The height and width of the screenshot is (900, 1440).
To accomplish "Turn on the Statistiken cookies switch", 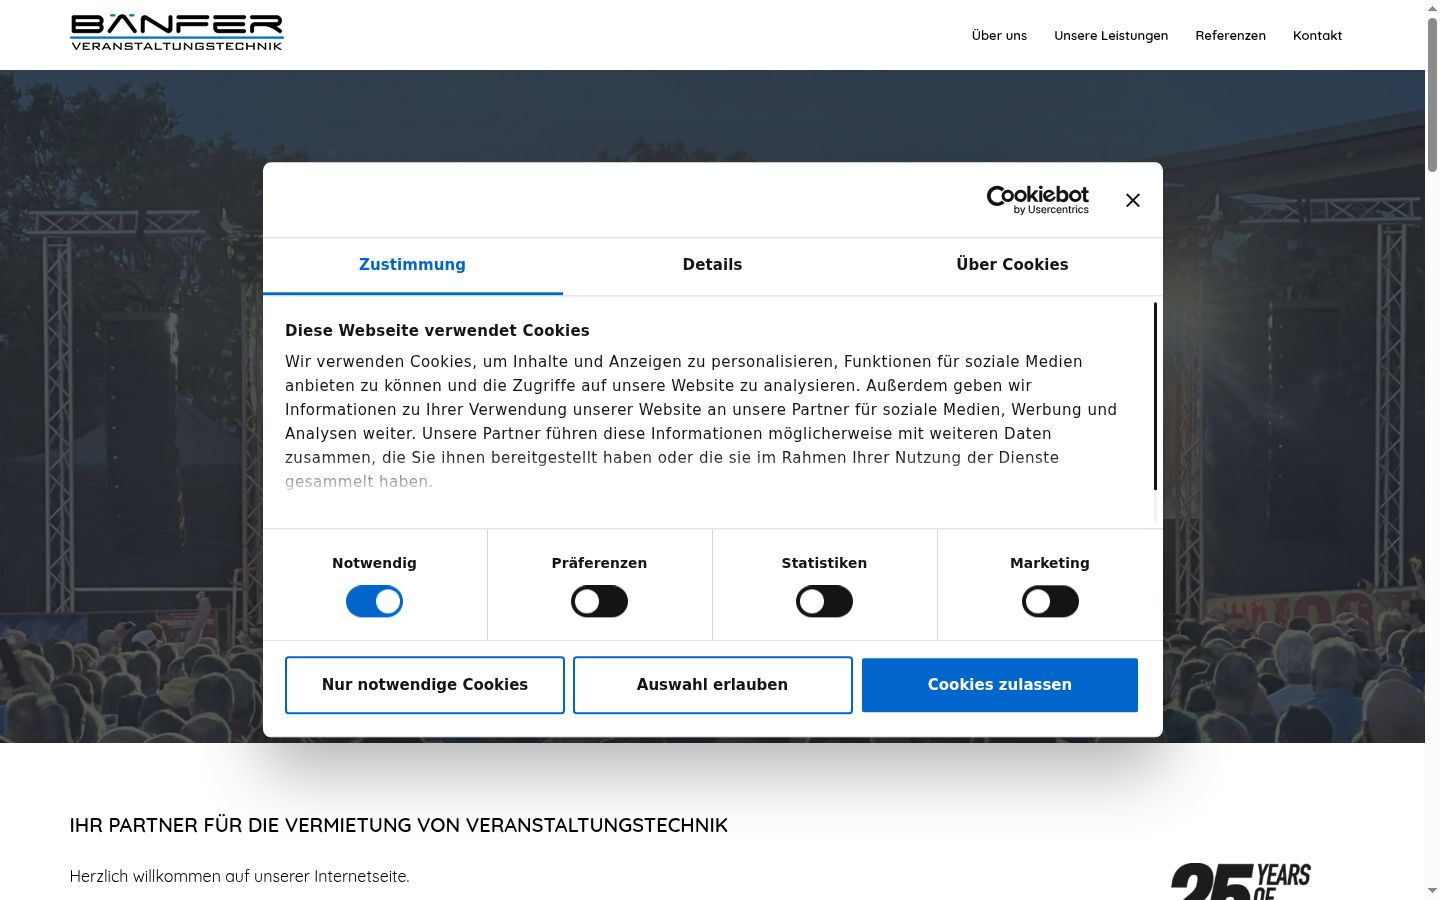I will (824, 601).
